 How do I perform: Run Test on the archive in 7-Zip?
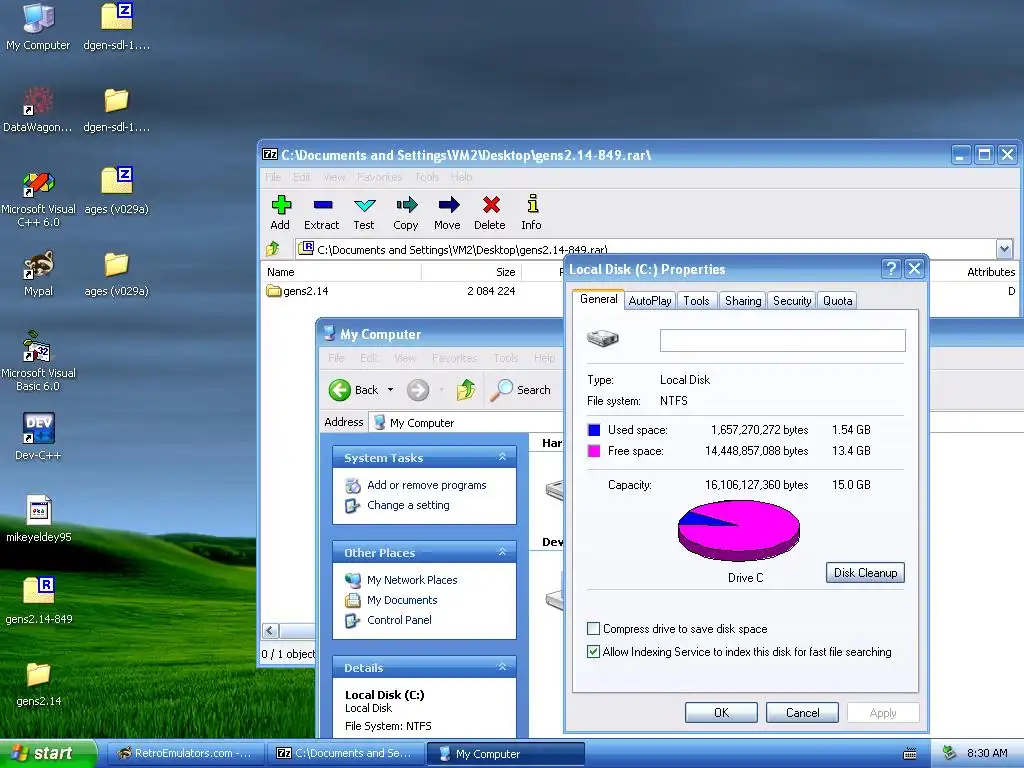tap(364, 213)
